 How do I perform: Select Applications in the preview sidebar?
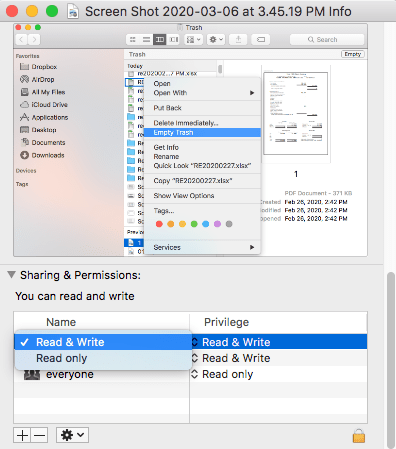click(x=44, y=117)
